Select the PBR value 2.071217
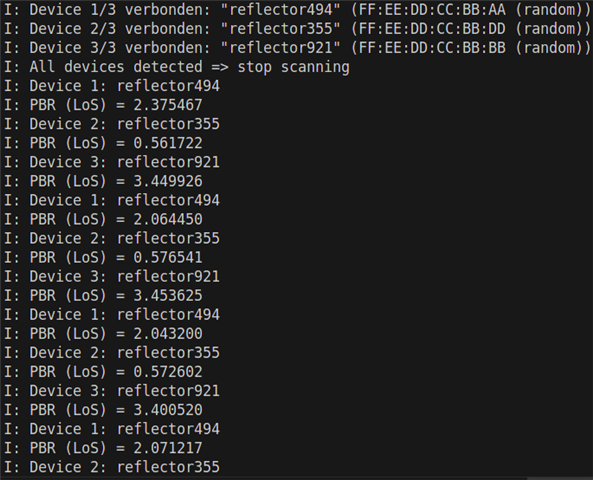Image resolution: width=593 pixels, height=480 pixels. (168, 448)
